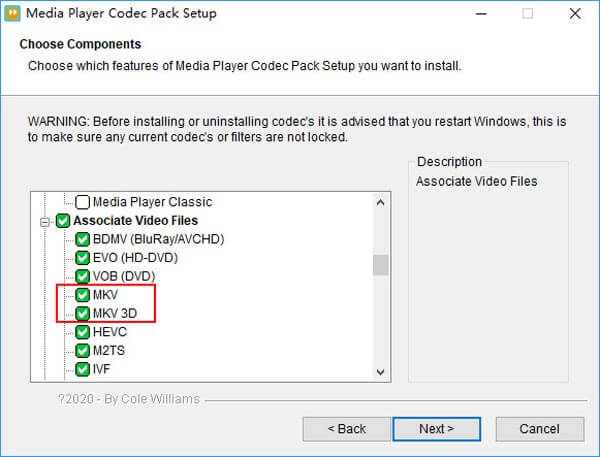
Task: Toggle the Associate Video Files group checkbox
Action: point(63,221)
